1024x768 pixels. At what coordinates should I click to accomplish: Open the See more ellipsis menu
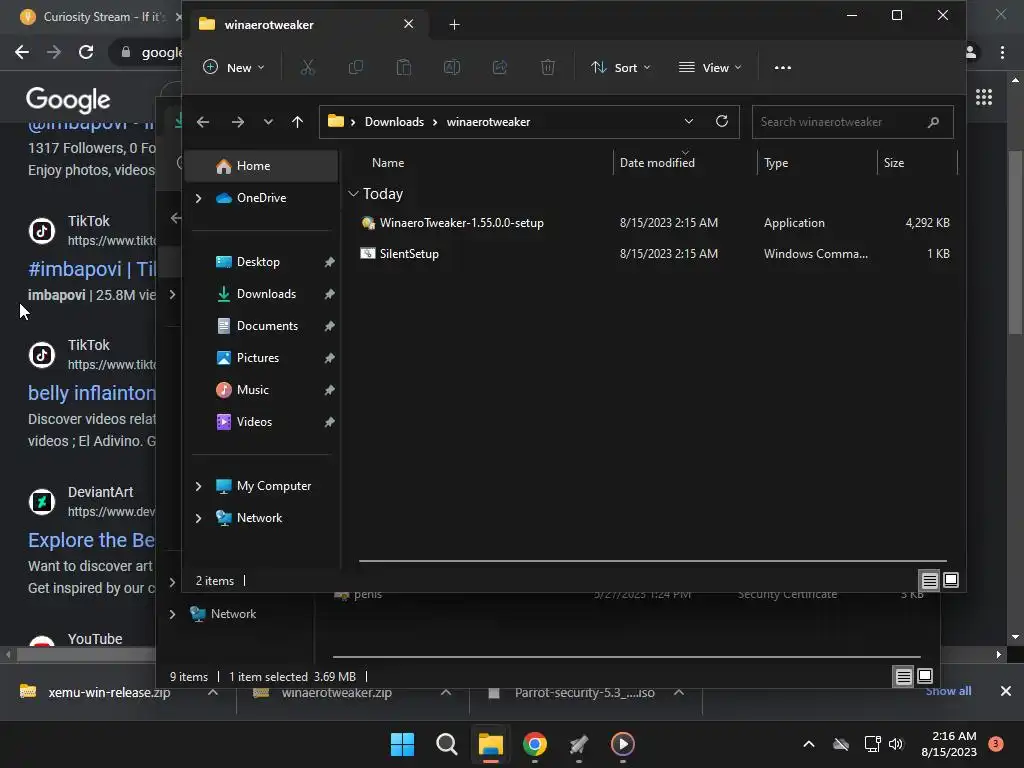click(x=782, y=67)
